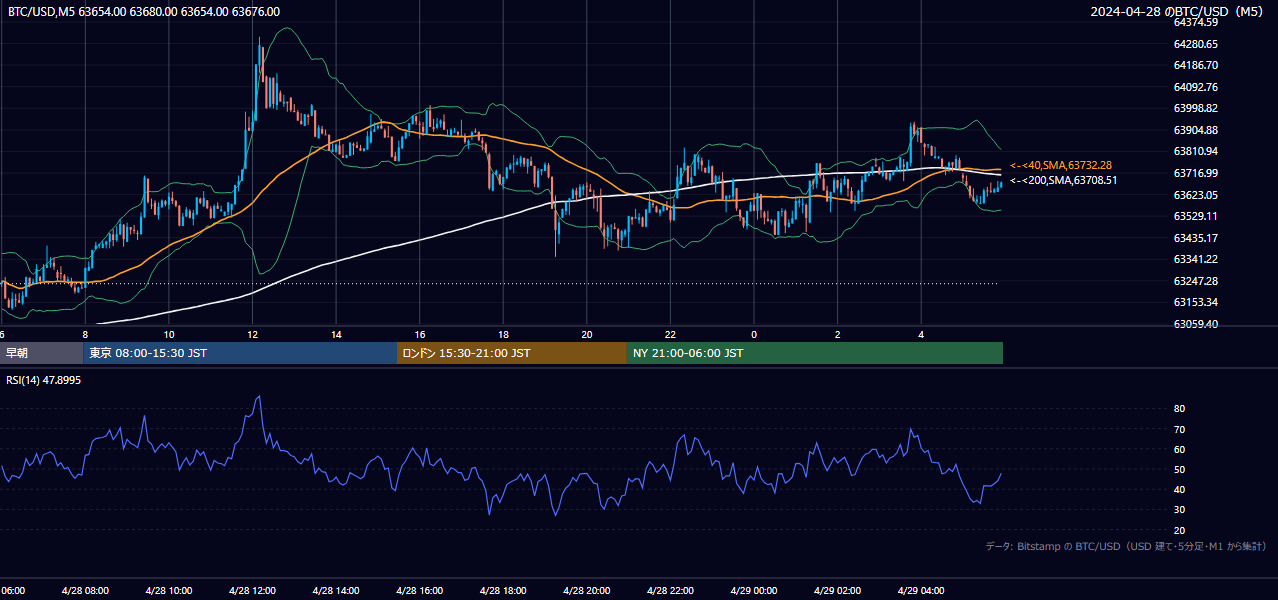Click the 4/29 00:00 date axis label
Image resolution: width=1278 pixels, height=600 pixels.
coord(754,591)
